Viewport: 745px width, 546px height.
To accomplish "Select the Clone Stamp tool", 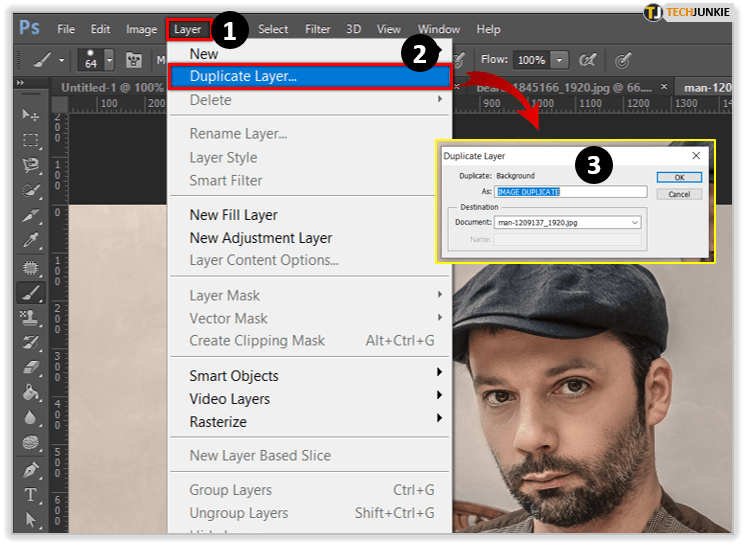I will pos(30,317).
